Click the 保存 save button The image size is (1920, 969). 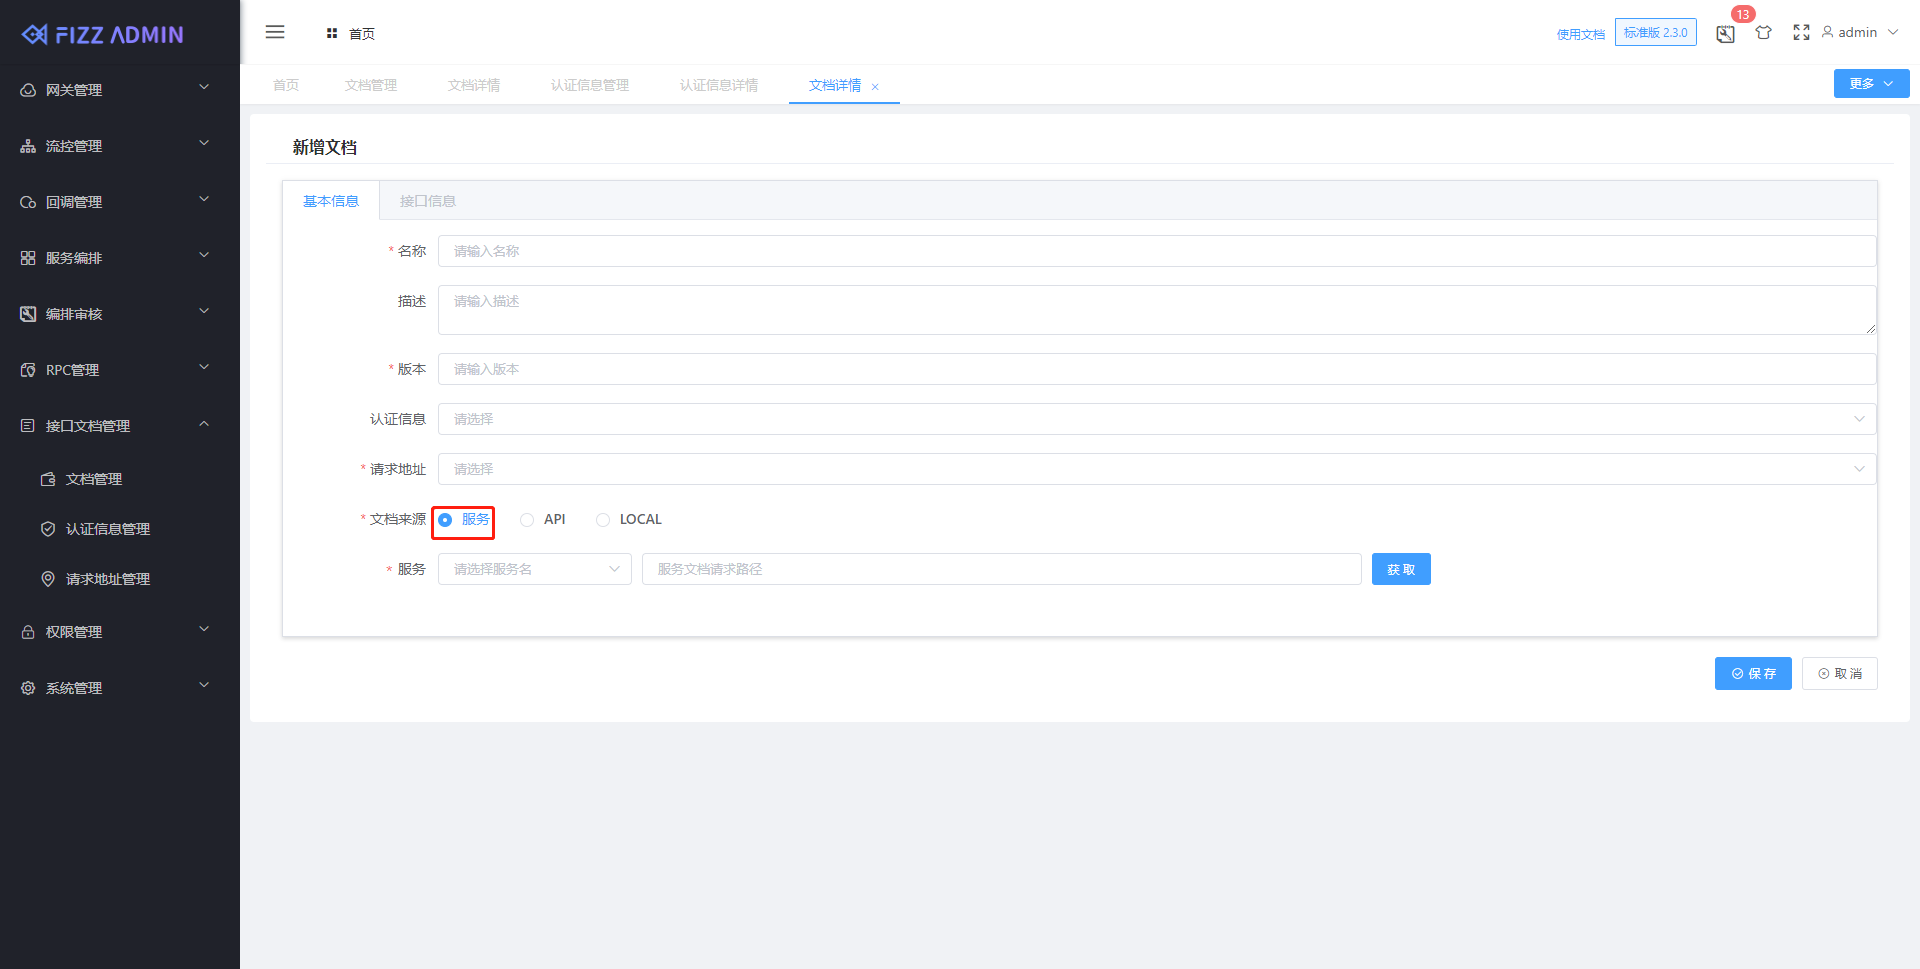[x=1752, y=673]
